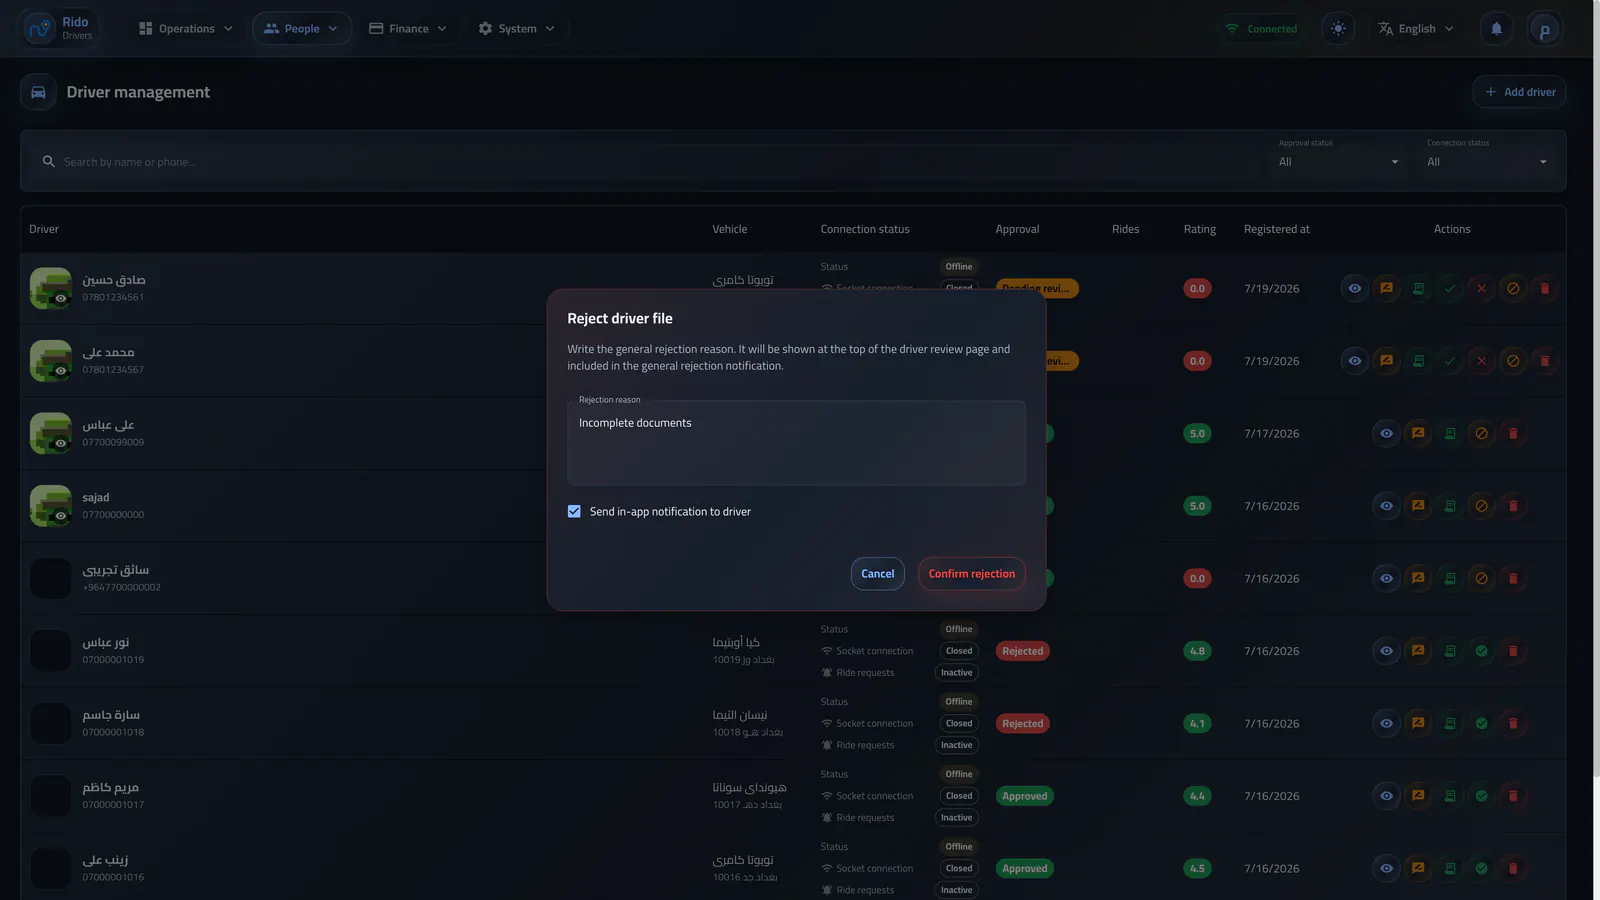Block the driver with phone +9647700000002
Viewport: 1600px width, 900px height.
pos(1481,578)
